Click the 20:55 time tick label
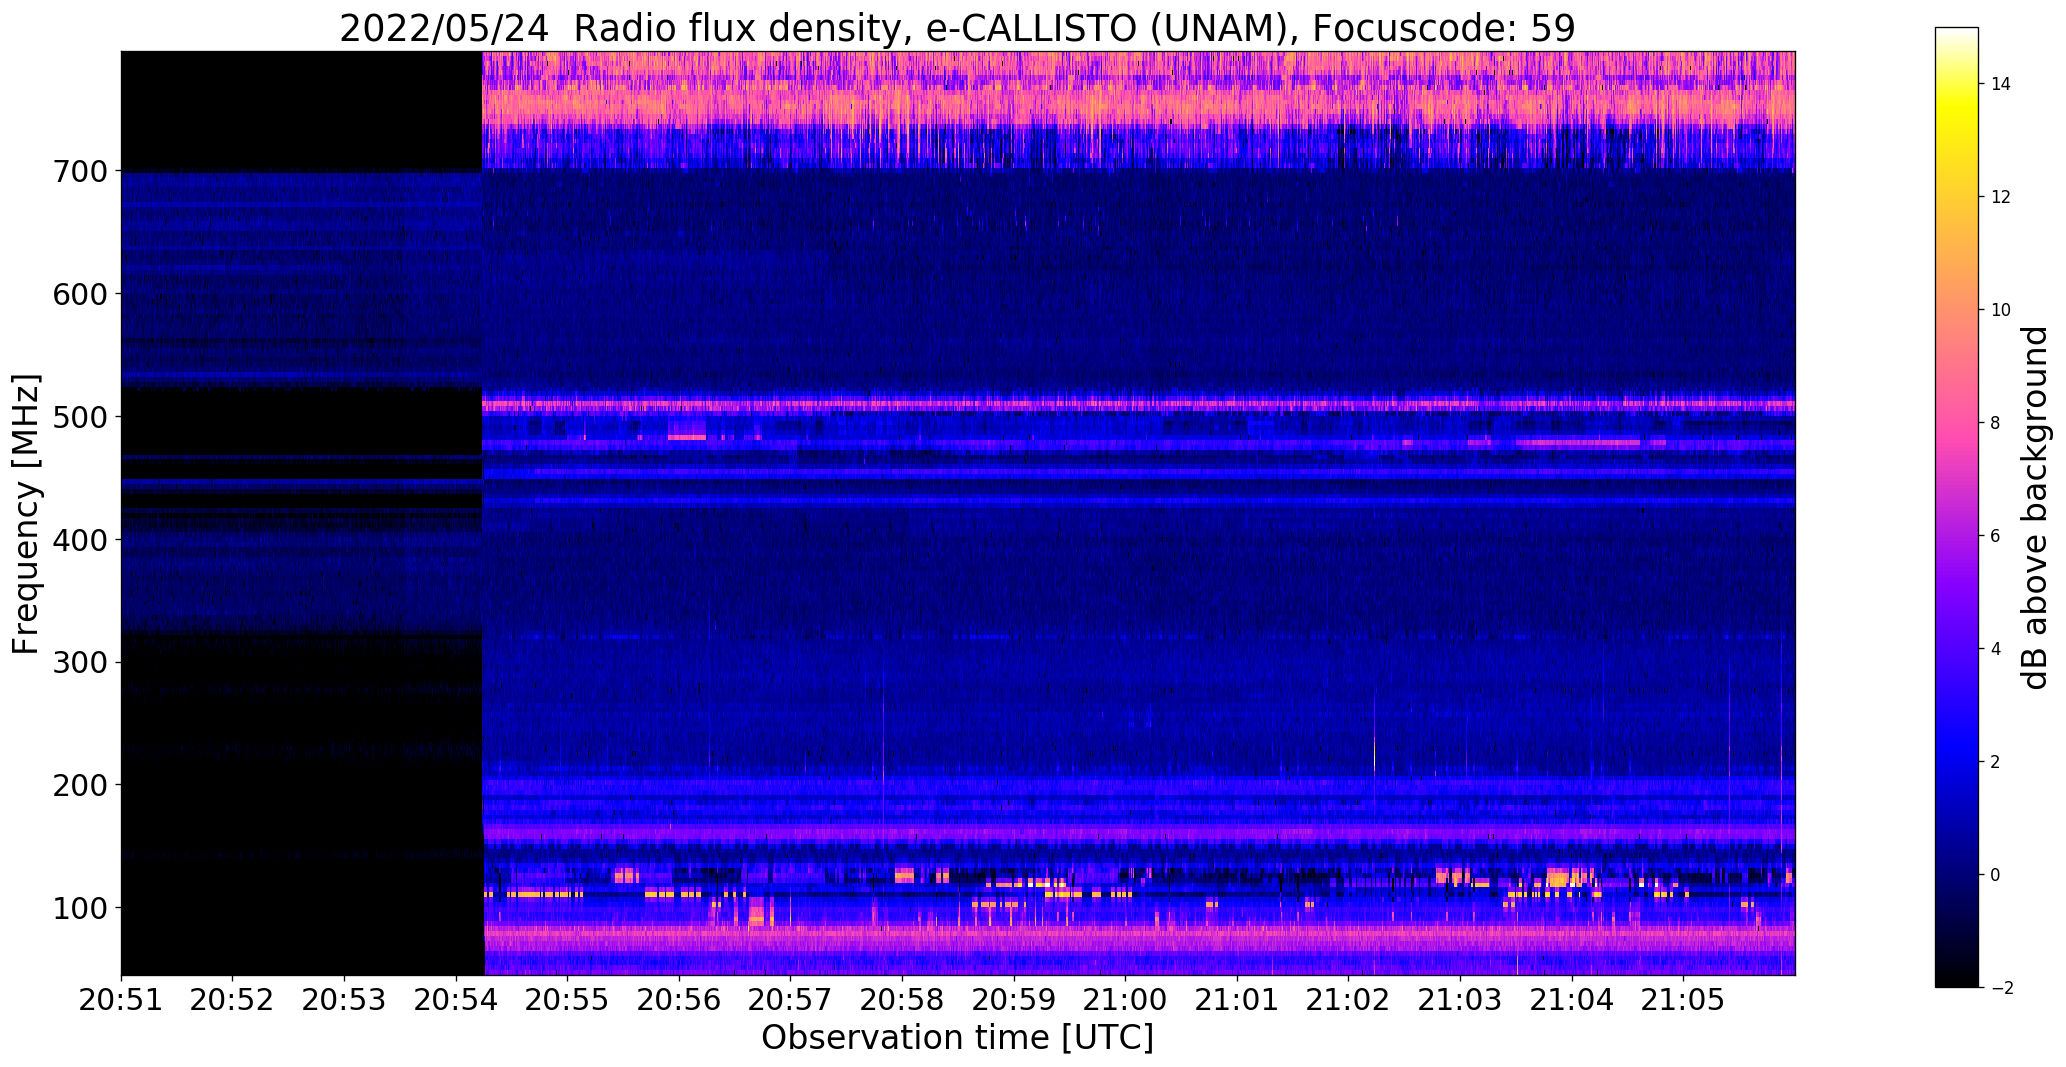2066x1067 pixels. [x=567, y=999]
